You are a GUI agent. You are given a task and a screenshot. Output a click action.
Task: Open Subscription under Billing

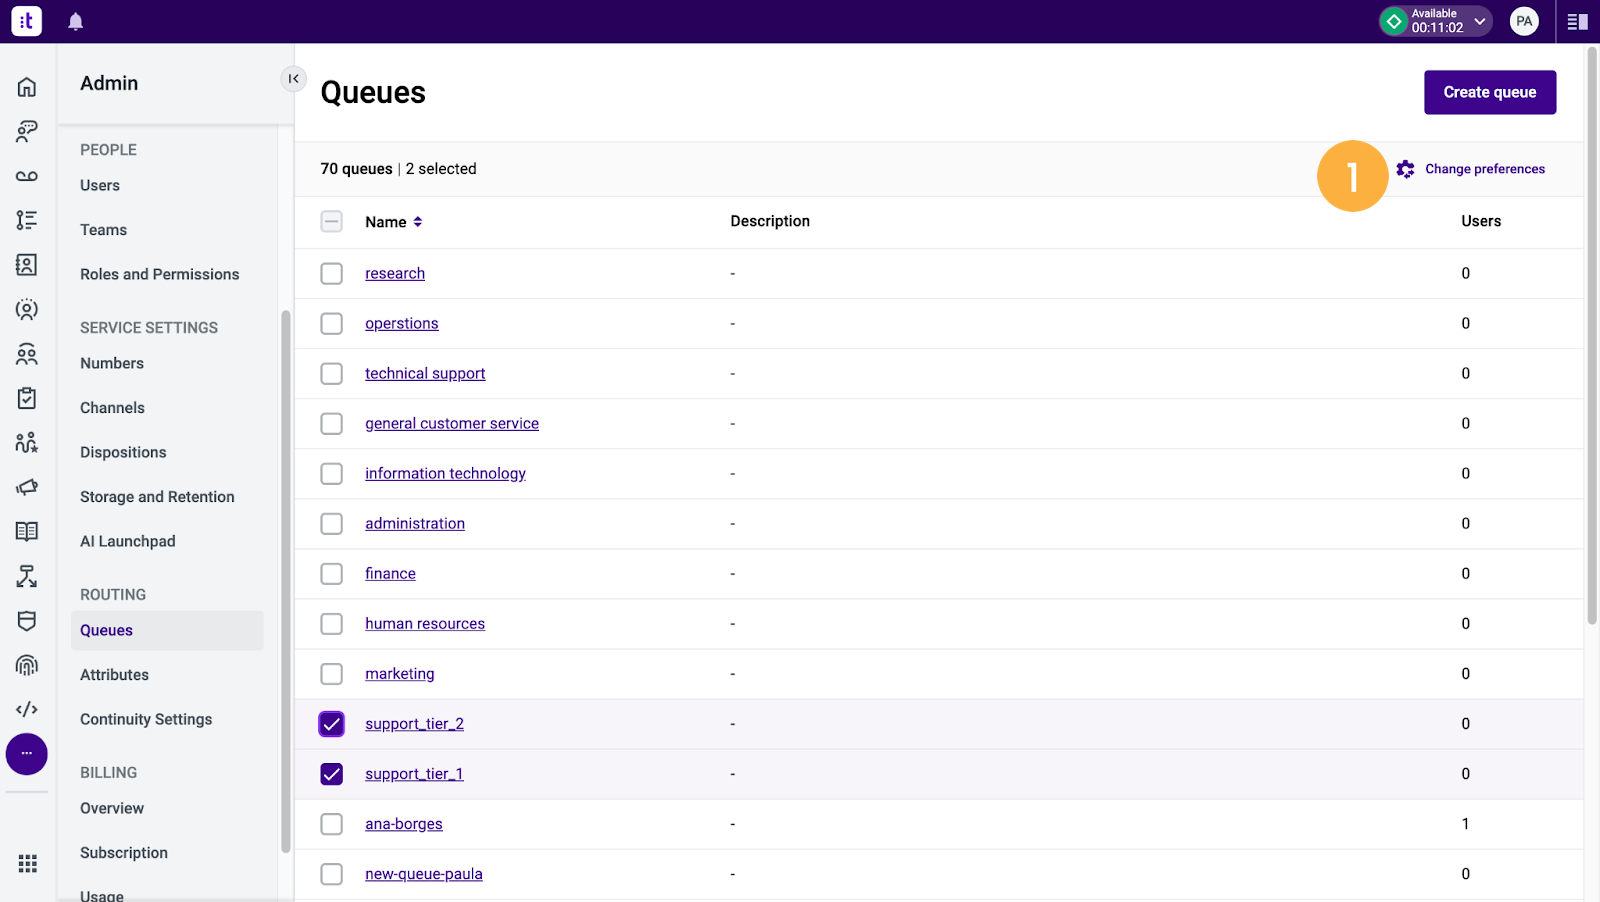pos(124,853)
